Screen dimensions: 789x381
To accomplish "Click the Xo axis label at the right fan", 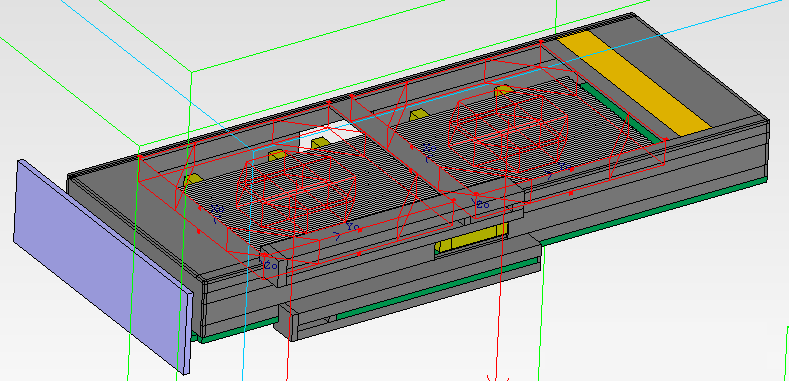I will tap(429, 148).
